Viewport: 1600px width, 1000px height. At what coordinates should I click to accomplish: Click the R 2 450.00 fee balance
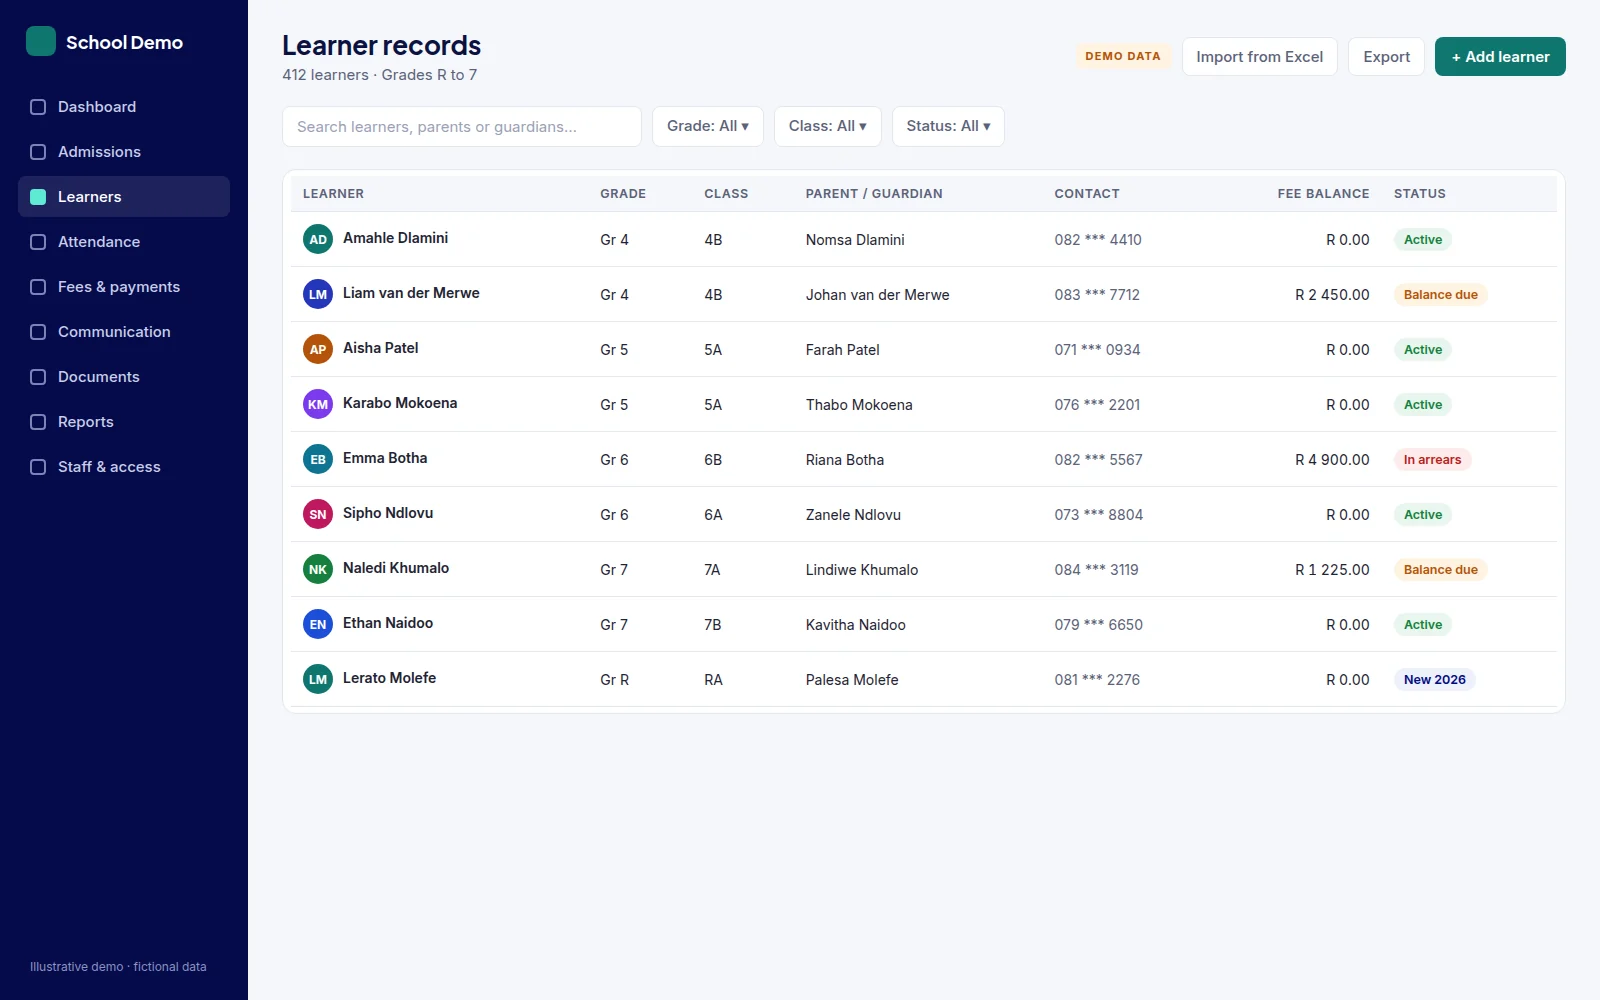(x=1332, y=295)
